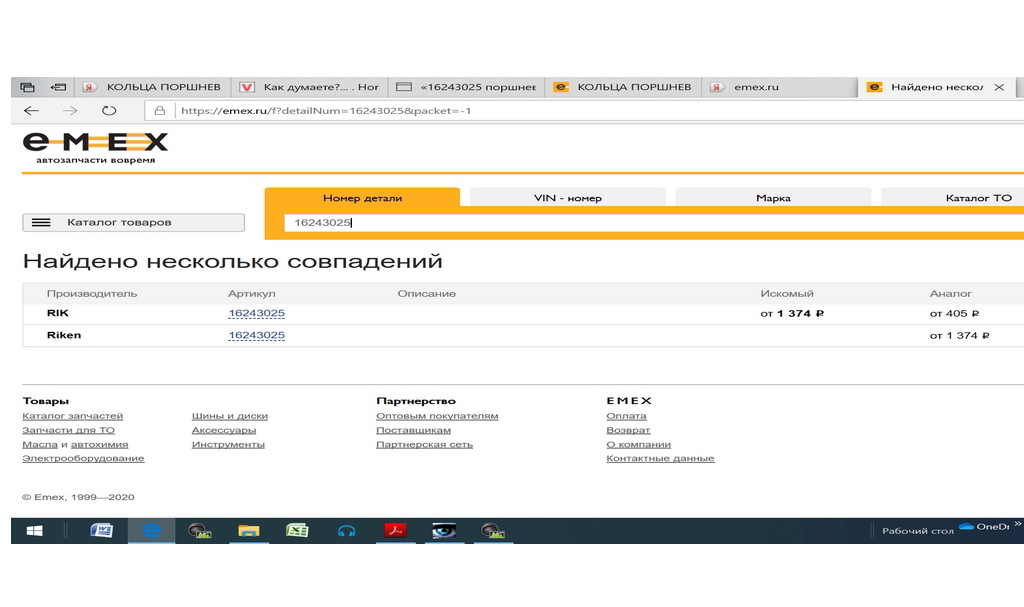This screenshot has height=607, width=1024.
Task: Click the Производитель column header
Action: [92, 293]
